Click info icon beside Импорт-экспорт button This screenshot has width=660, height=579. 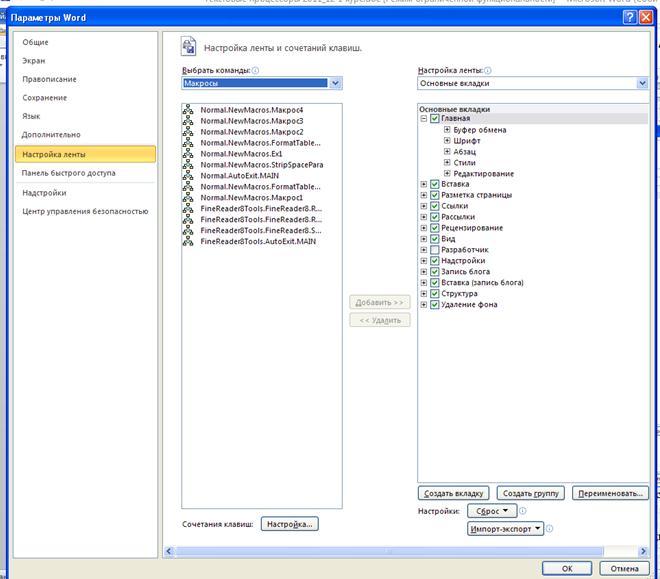[549, 529]
